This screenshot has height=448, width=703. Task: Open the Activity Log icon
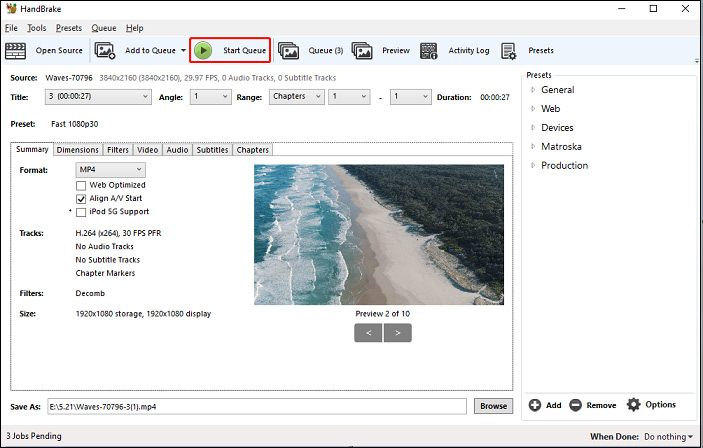tap(429, 51)
